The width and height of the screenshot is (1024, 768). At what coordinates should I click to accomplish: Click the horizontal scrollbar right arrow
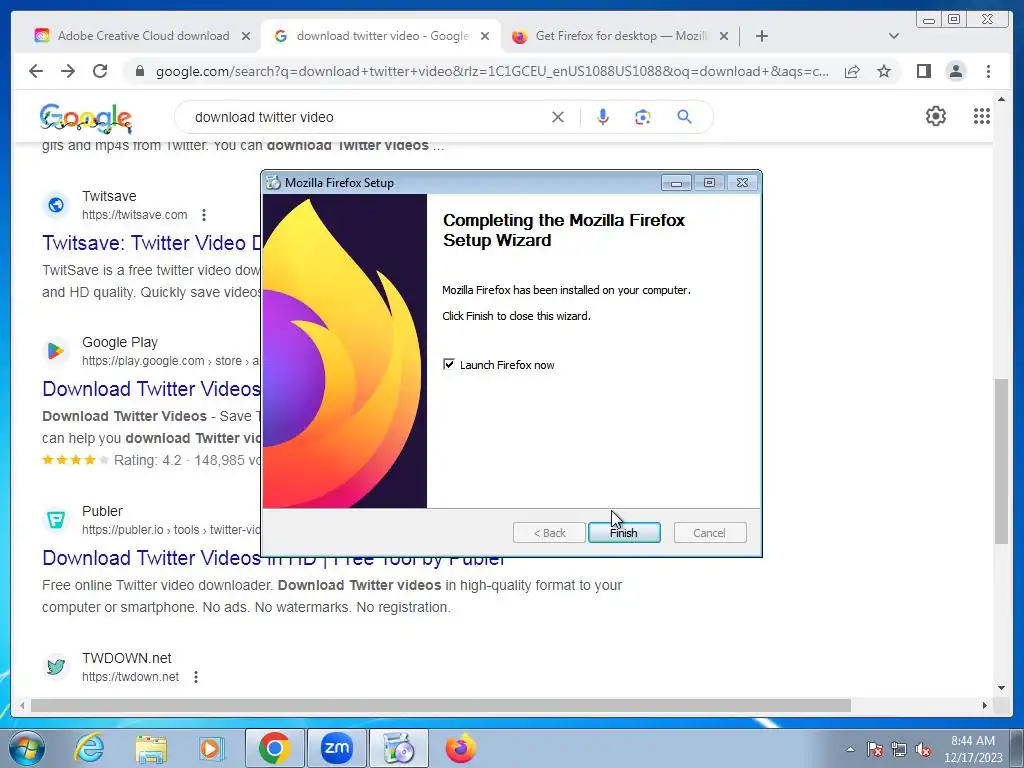[985, 705]
